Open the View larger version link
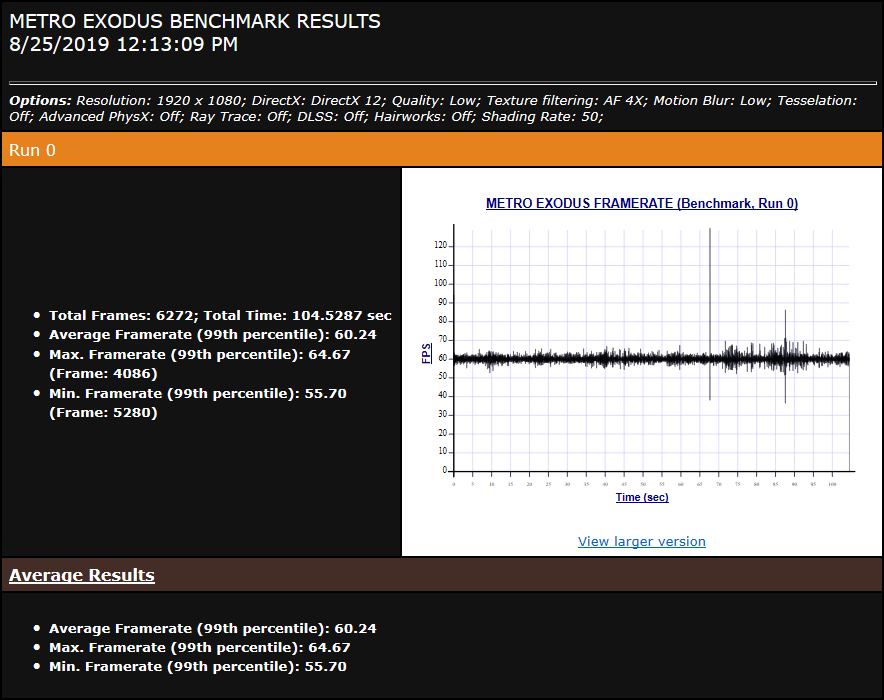 (x=642, y=541)
